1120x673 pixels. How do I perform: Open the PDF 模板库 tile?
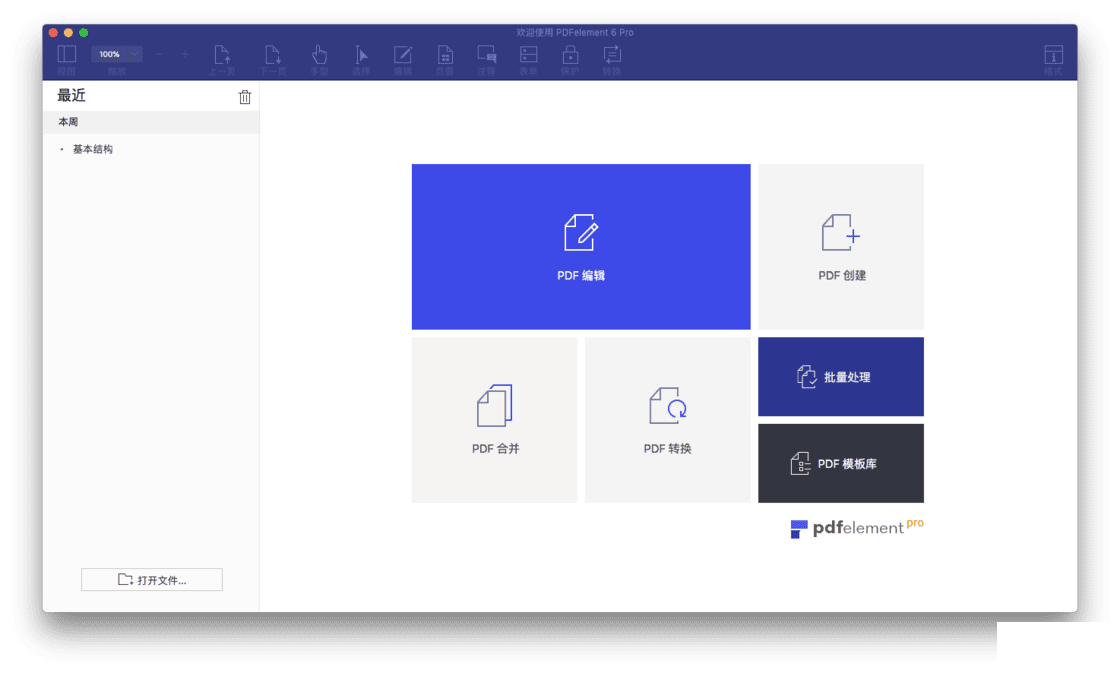point(841,463)
